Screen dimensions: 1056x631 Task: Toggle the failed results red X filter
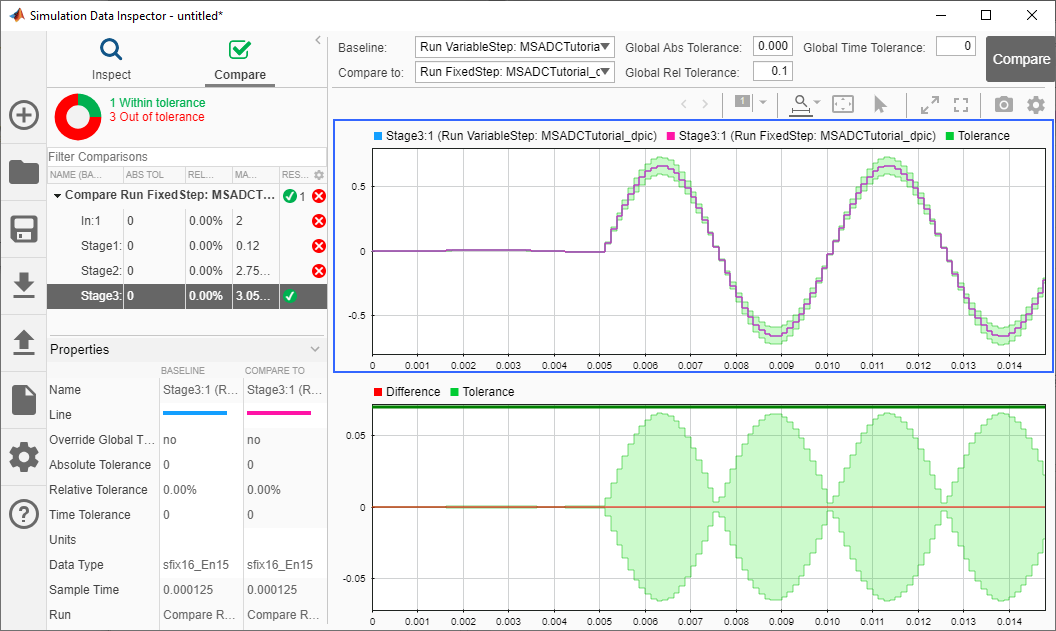[318, 197]
